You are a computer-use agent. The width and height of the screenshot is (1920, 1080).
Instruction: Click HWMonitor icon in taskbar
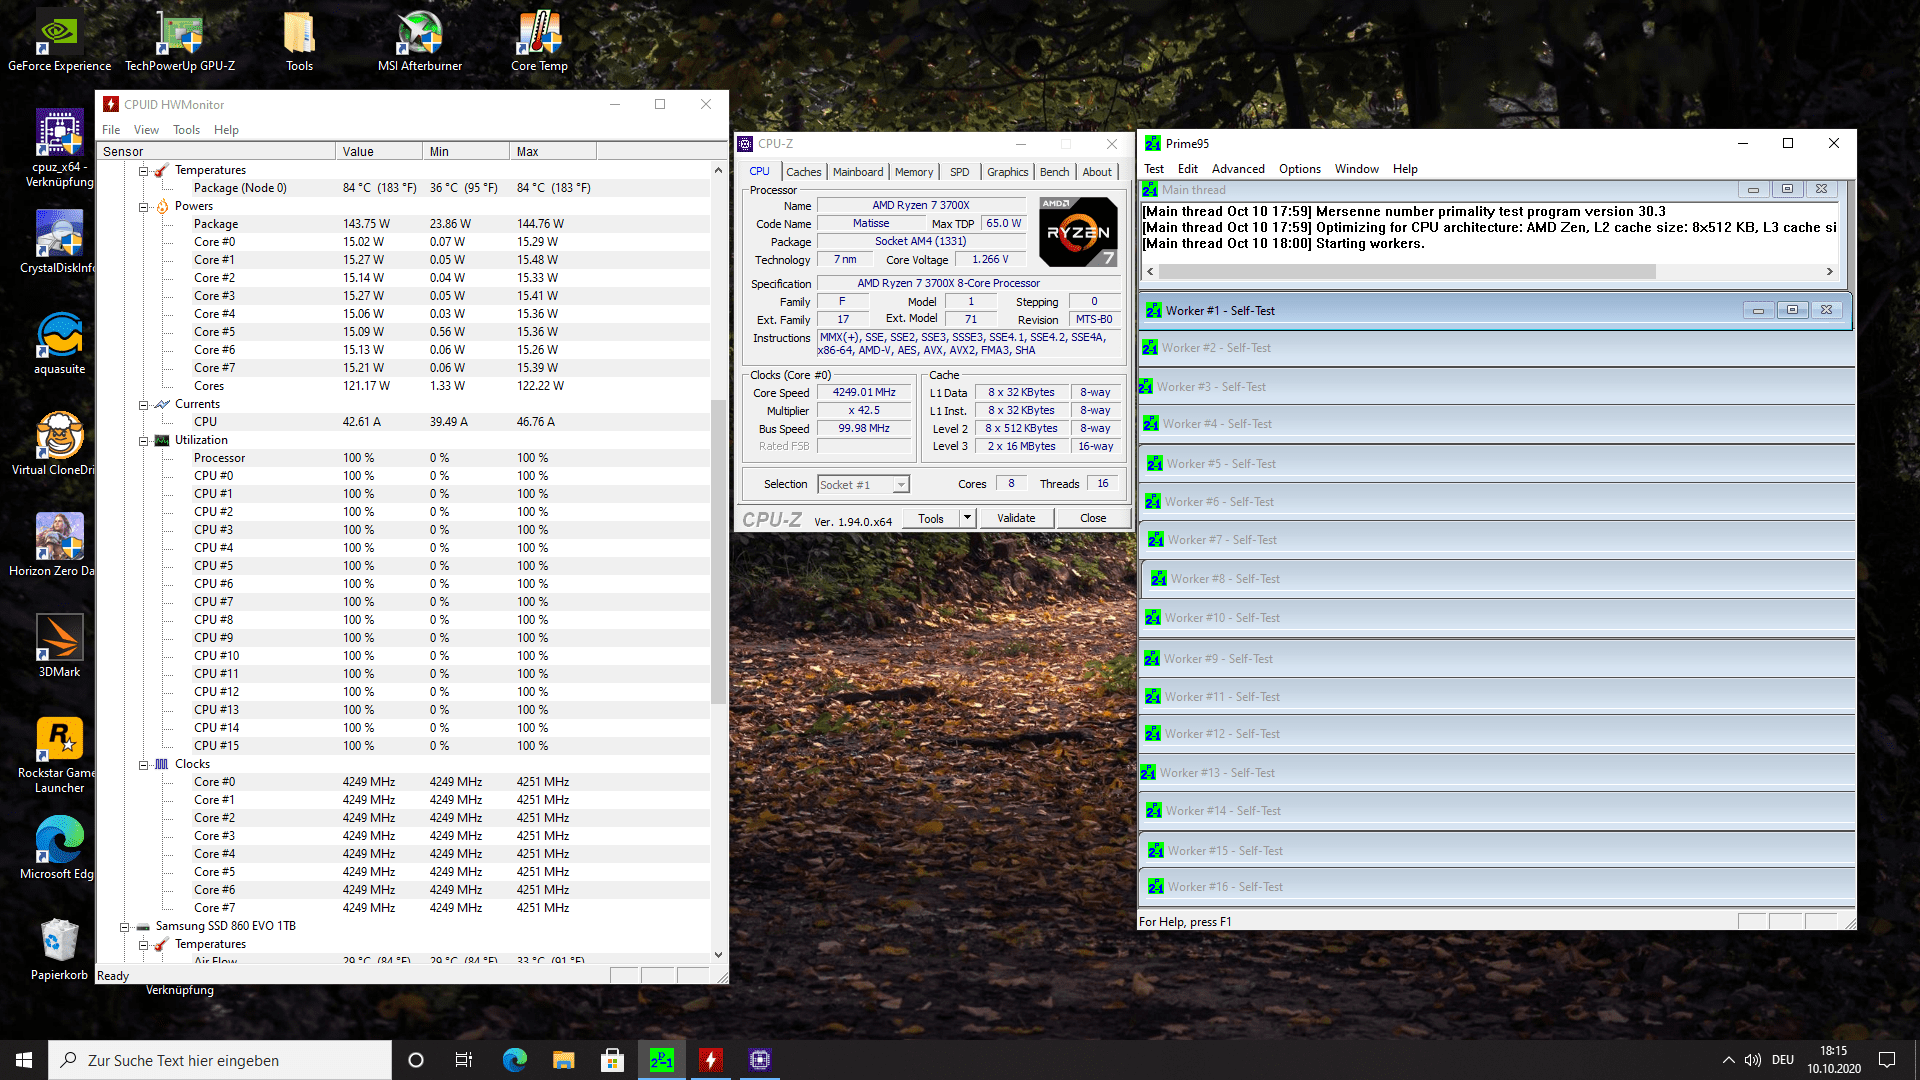coord(711,1060)
